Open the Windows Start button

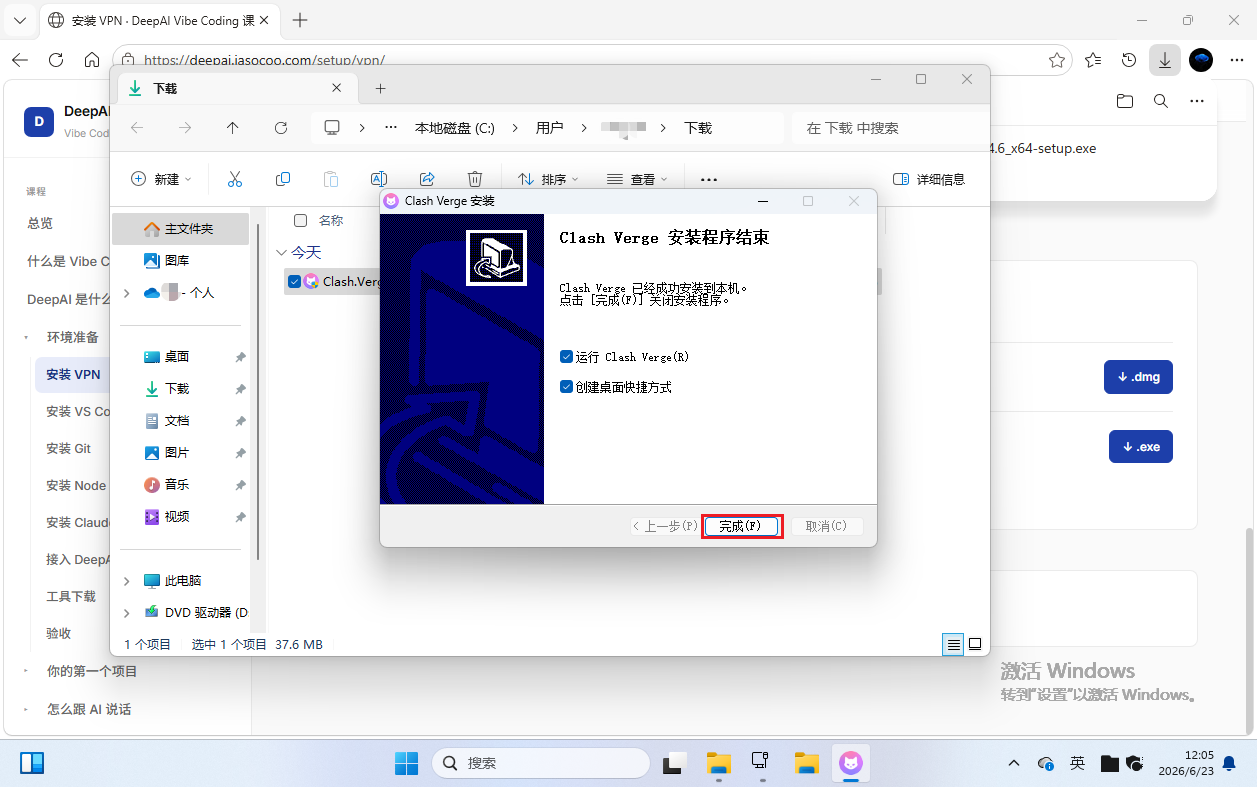click(407, 763)
